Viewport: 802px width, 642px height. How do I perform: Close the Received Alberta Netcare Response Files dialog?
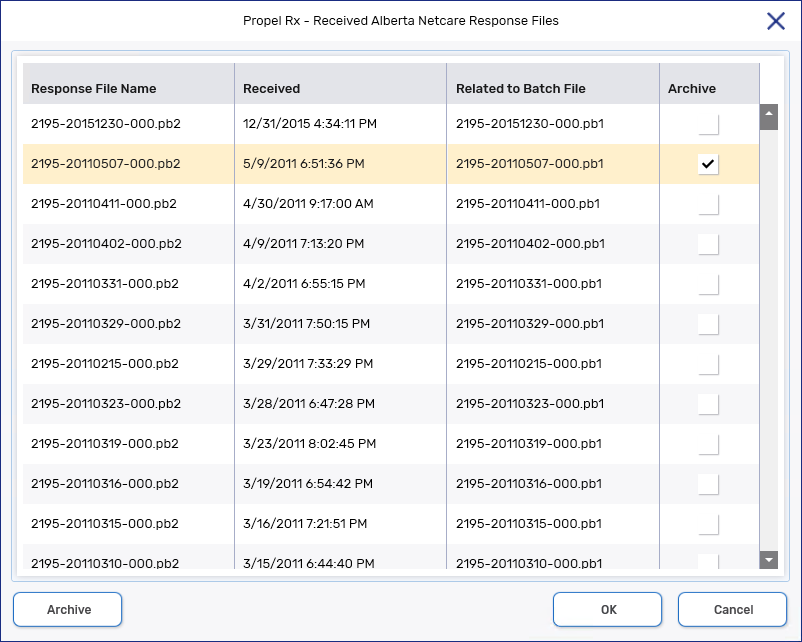(775, 21)
